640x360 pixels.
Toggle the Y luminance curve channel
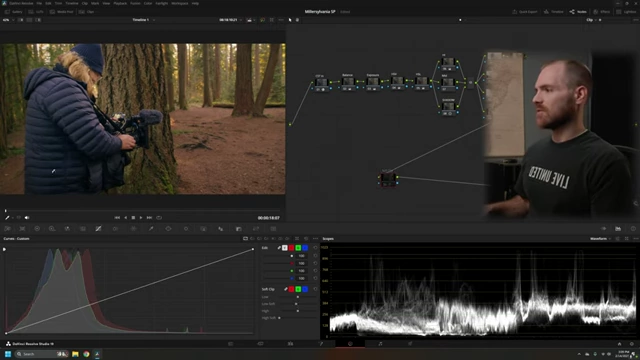click(x=285, y=248)
